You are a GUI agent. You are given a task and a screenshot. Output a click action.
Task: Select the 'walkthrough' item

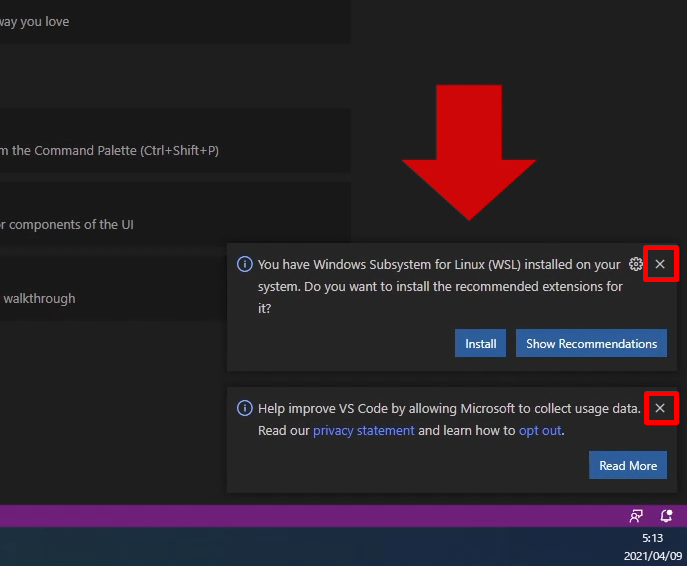(113, 289)
